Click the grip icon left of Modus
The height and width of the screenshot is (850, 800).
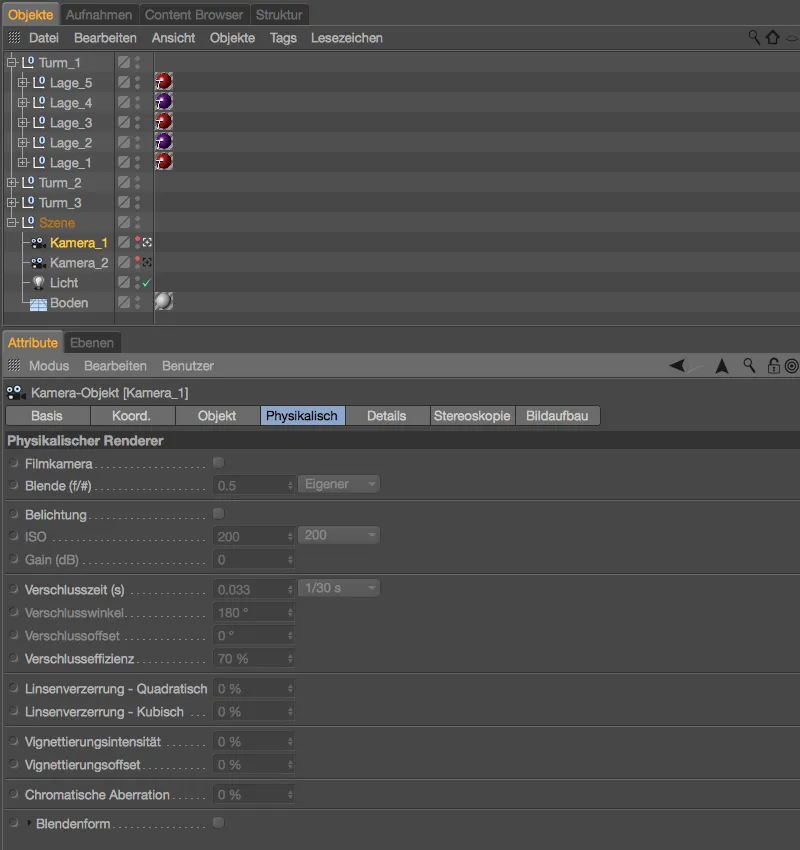tap(14, 365)
